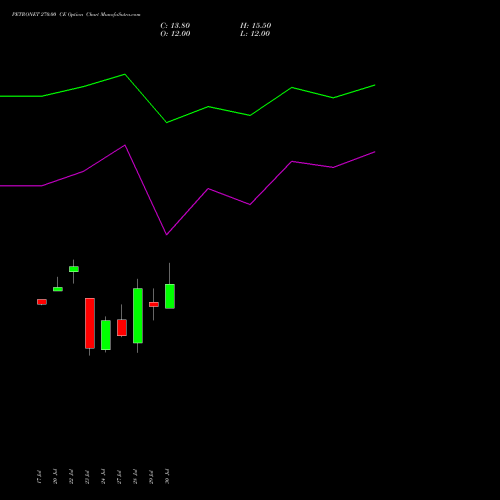Viewport: 500px width, 500px height.
Task: Click the tall red candle above 23 Jul
Action: pyautogui.click(x=90, y=323)
